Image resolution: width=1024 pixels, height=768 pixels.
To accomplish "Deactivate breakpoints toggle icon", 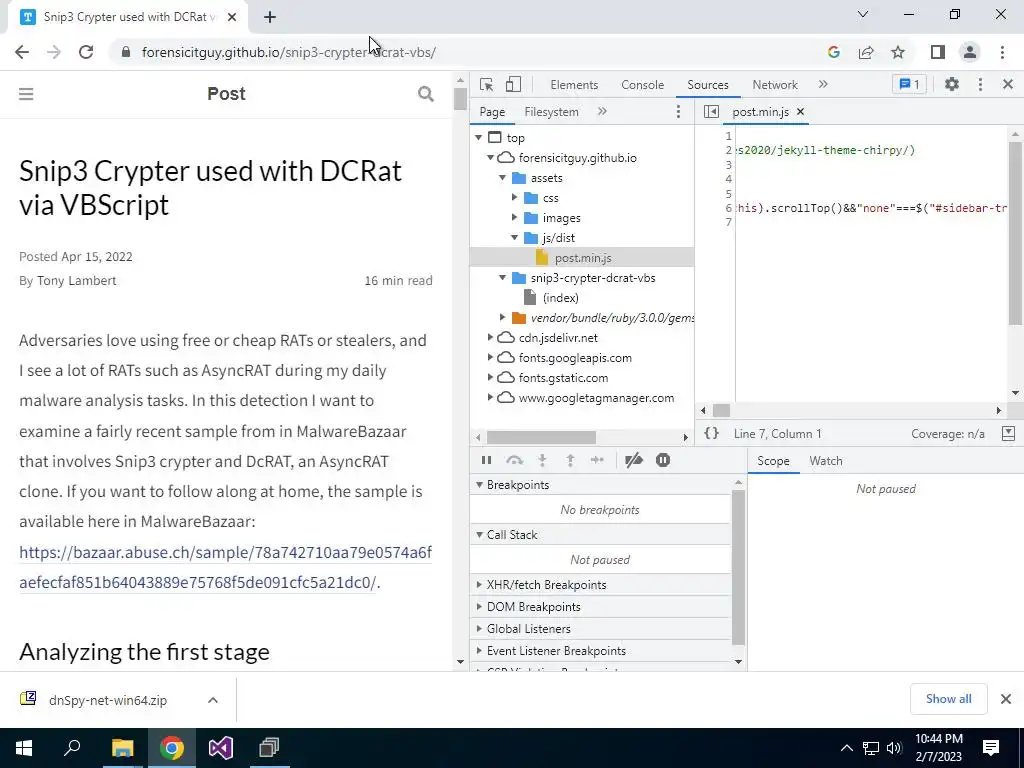I will coord(633,460).
